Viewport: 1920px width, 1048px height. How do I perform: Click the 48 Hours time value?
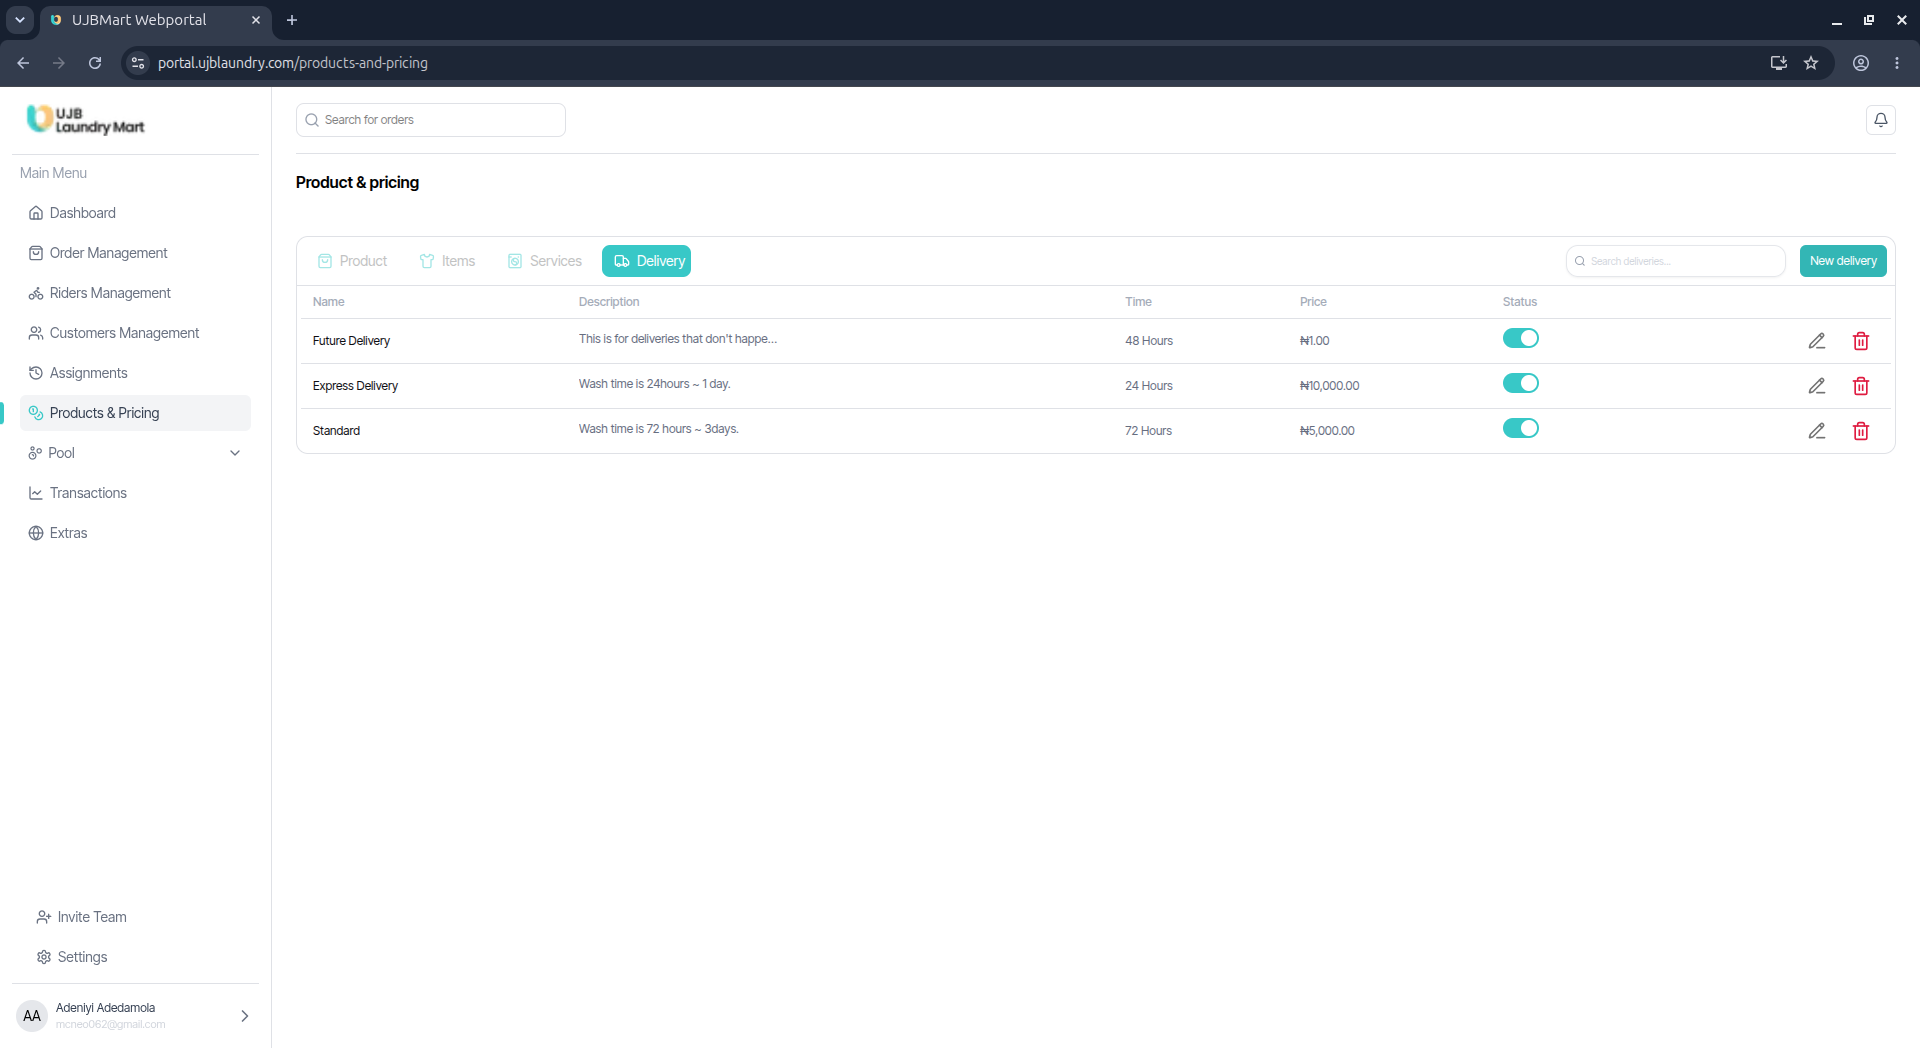[x=1149, y=341]
